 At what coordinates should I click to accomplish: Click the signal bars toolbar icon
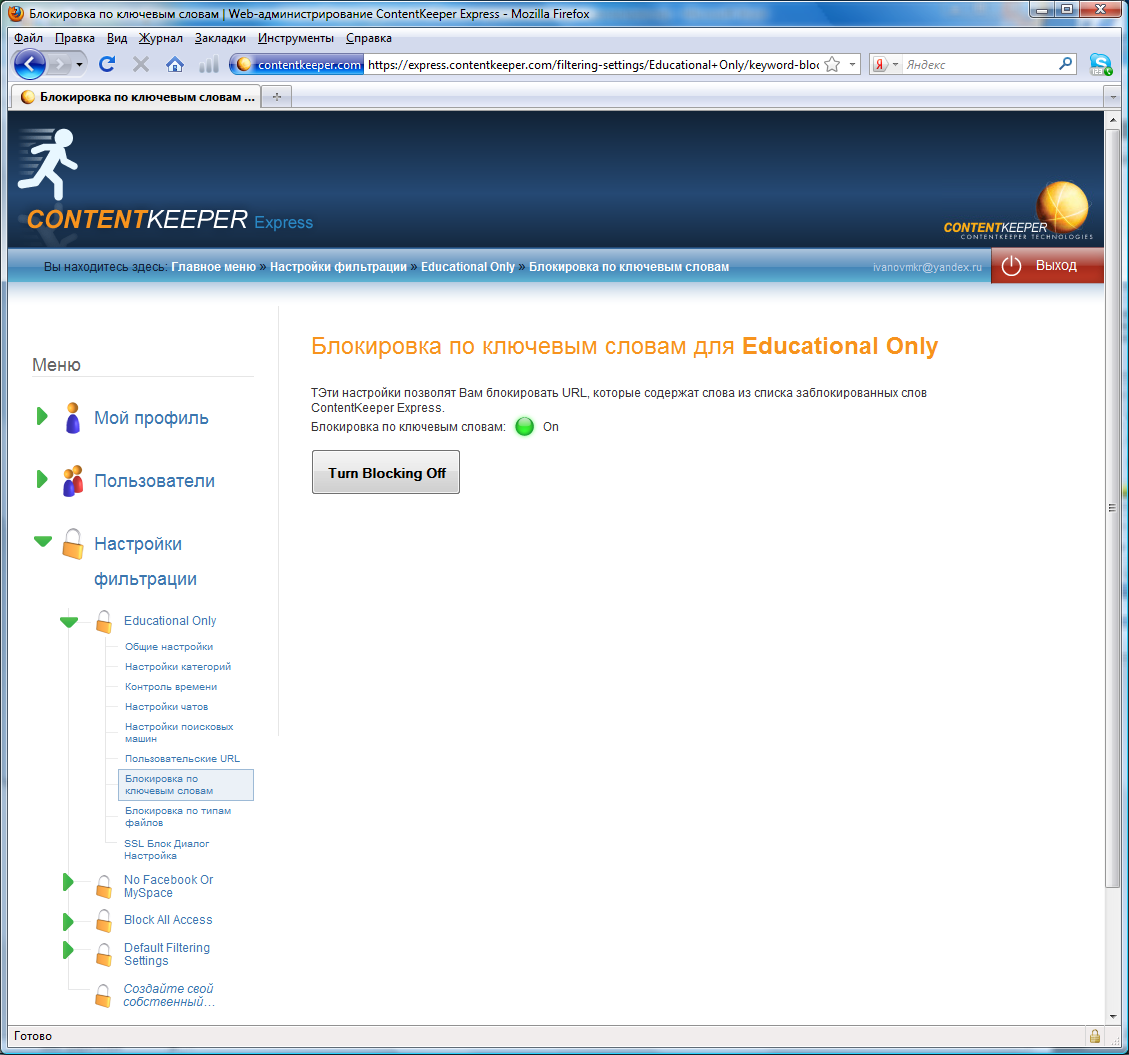pyautogui.click(x=209, y=65)
